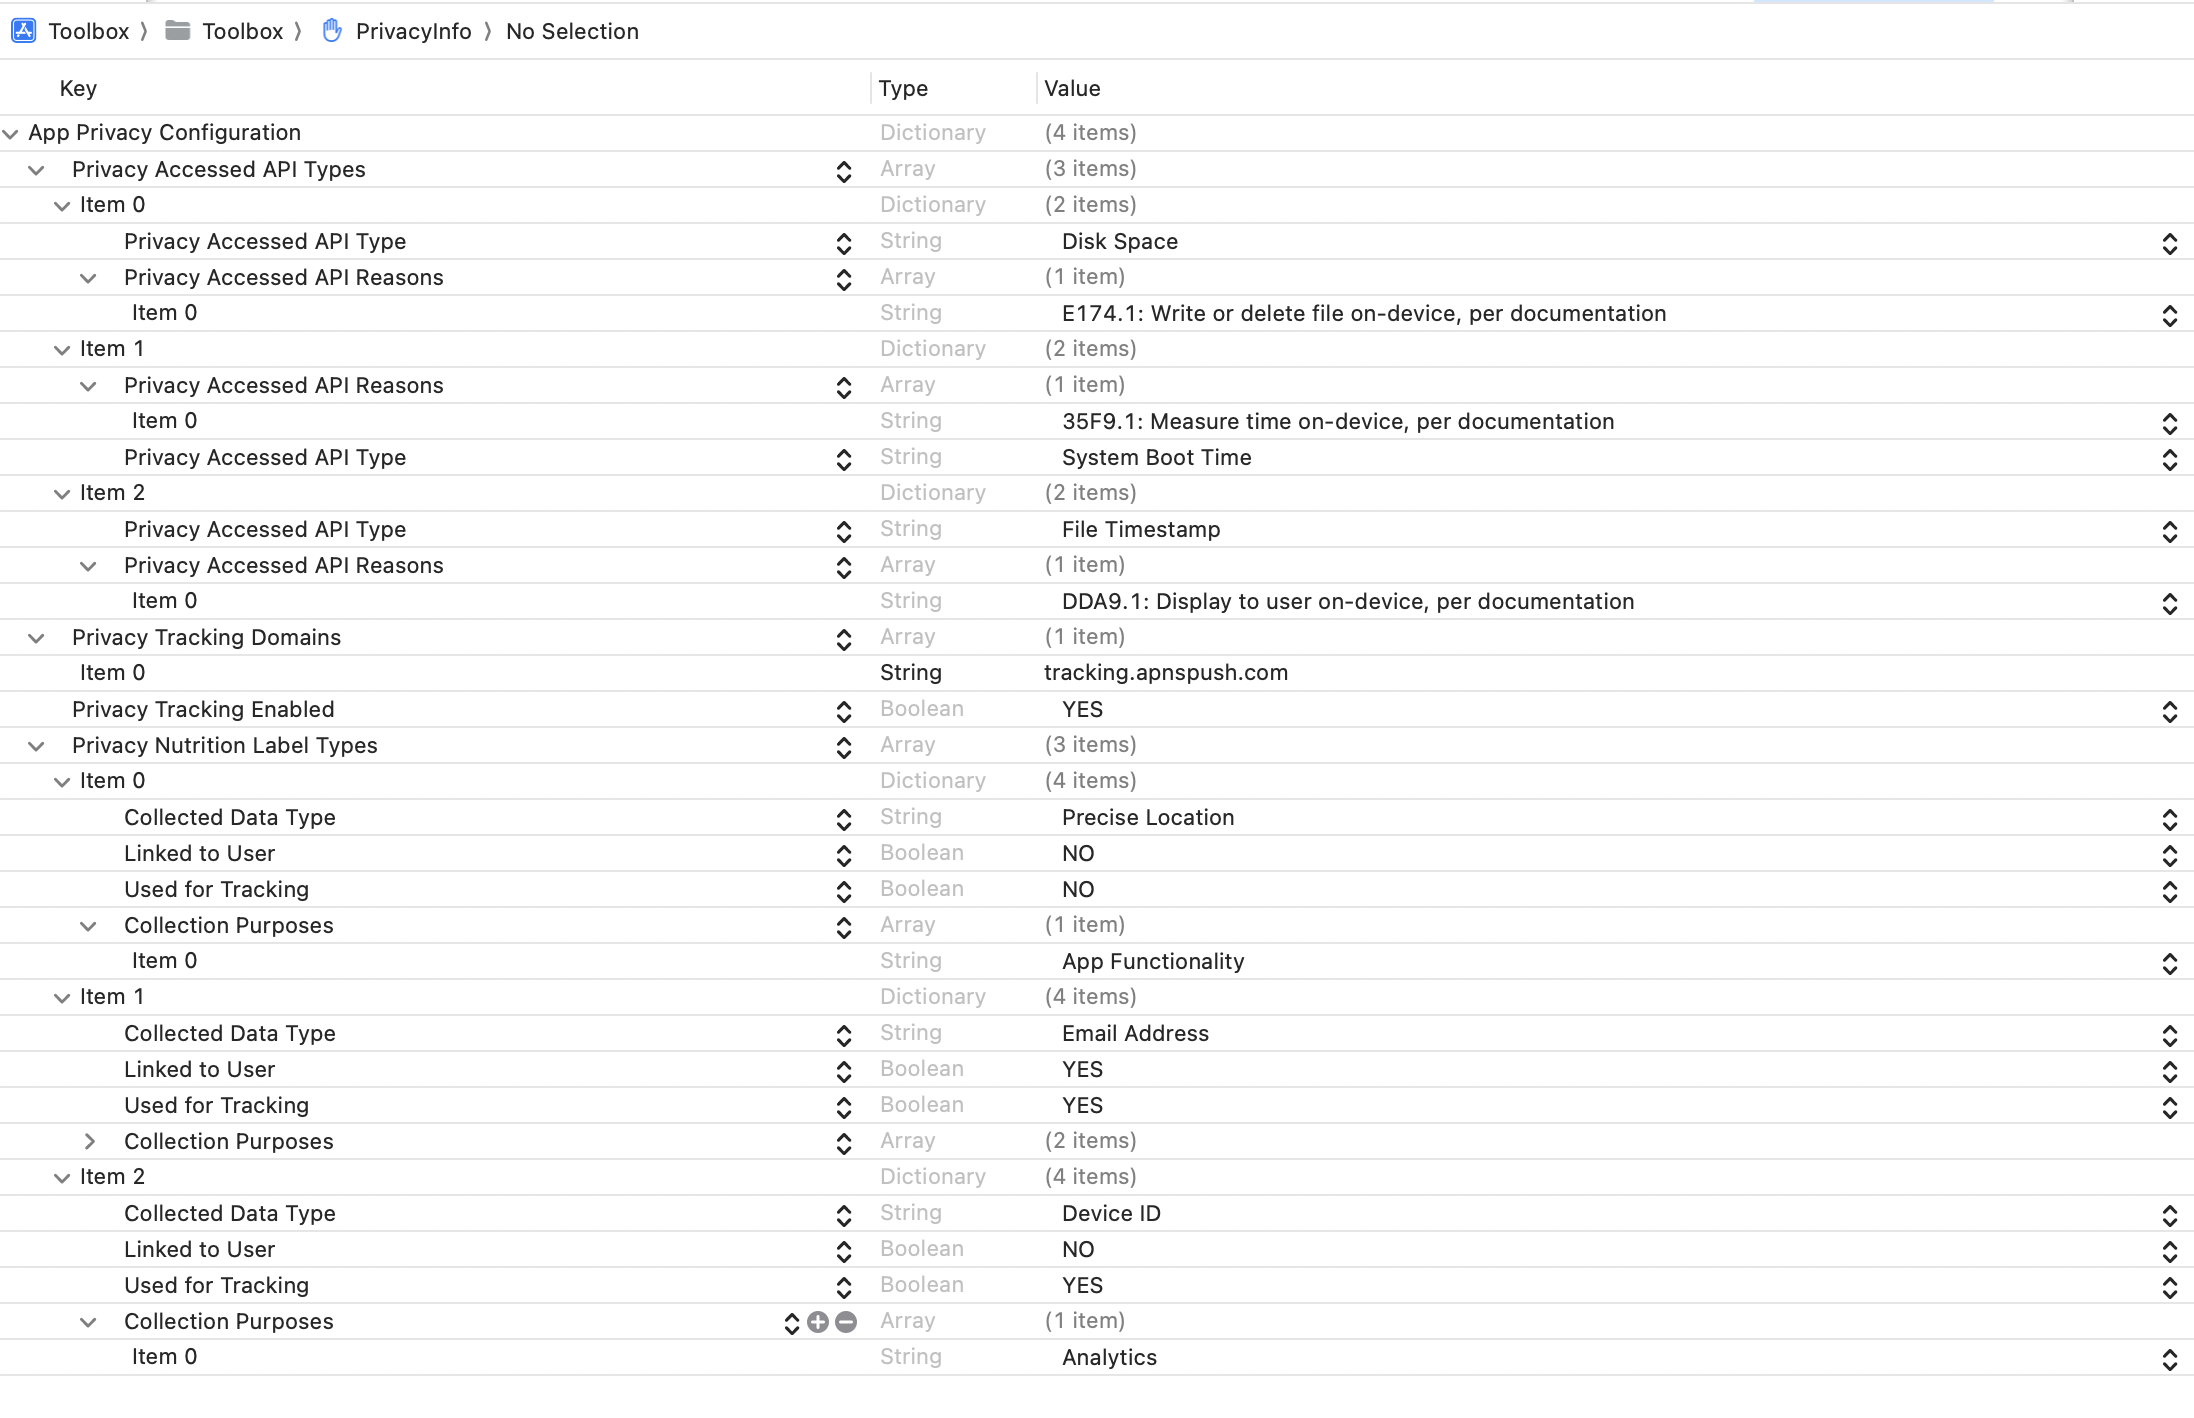Click the remove item button next to Collection Purposes

pyautogui.click(x=844, y=1320)
